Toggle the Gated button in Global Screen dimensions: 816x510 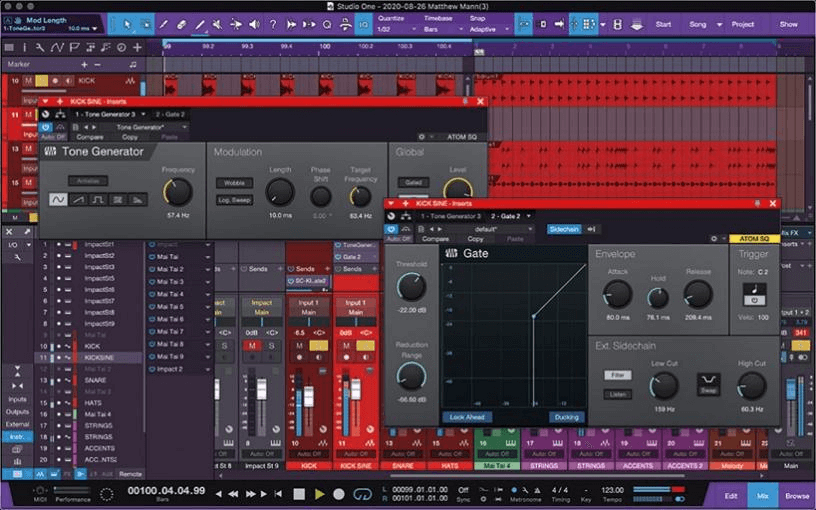(414, 182)
